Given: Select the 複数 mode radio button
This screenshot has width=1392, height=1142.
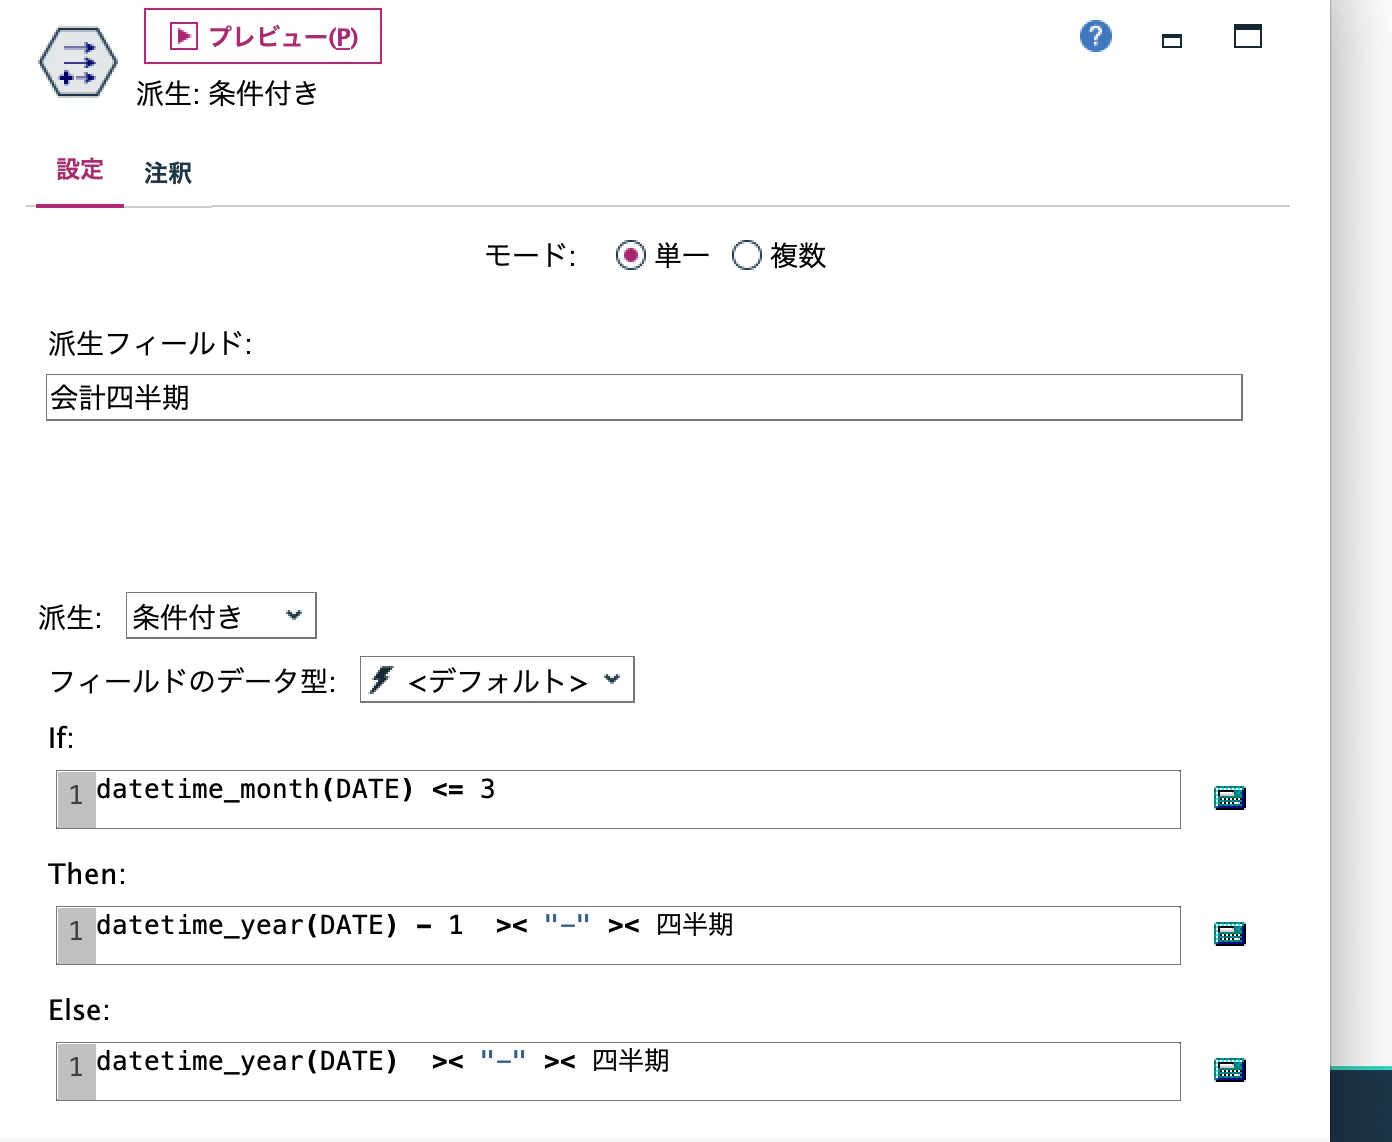Looking at the screenshot, I should [x=747, y=256].
